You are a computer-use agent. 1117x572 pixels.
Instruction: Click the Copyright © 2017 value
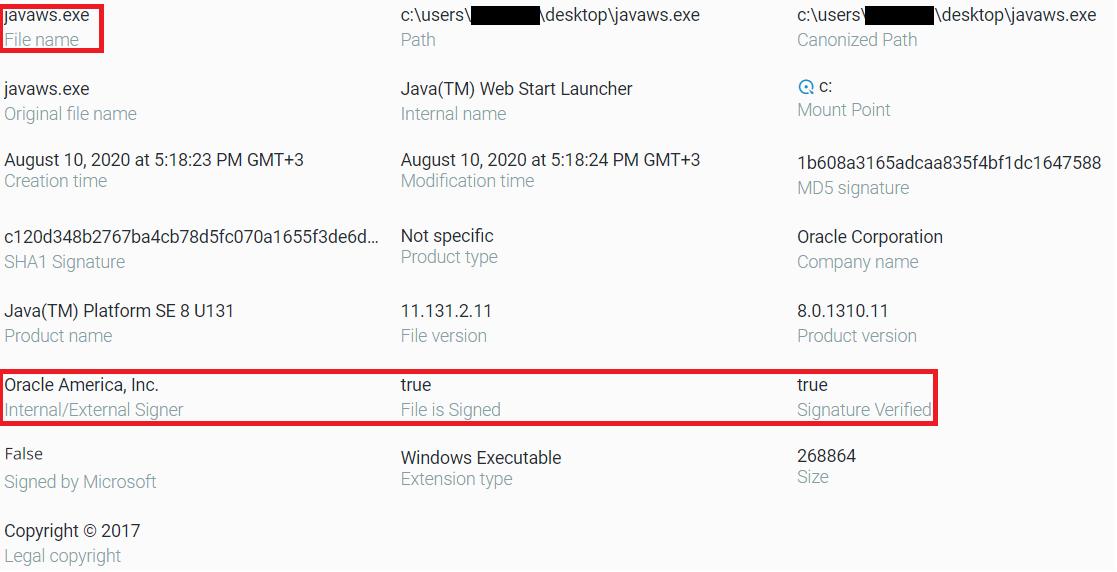tap(72, 531)
